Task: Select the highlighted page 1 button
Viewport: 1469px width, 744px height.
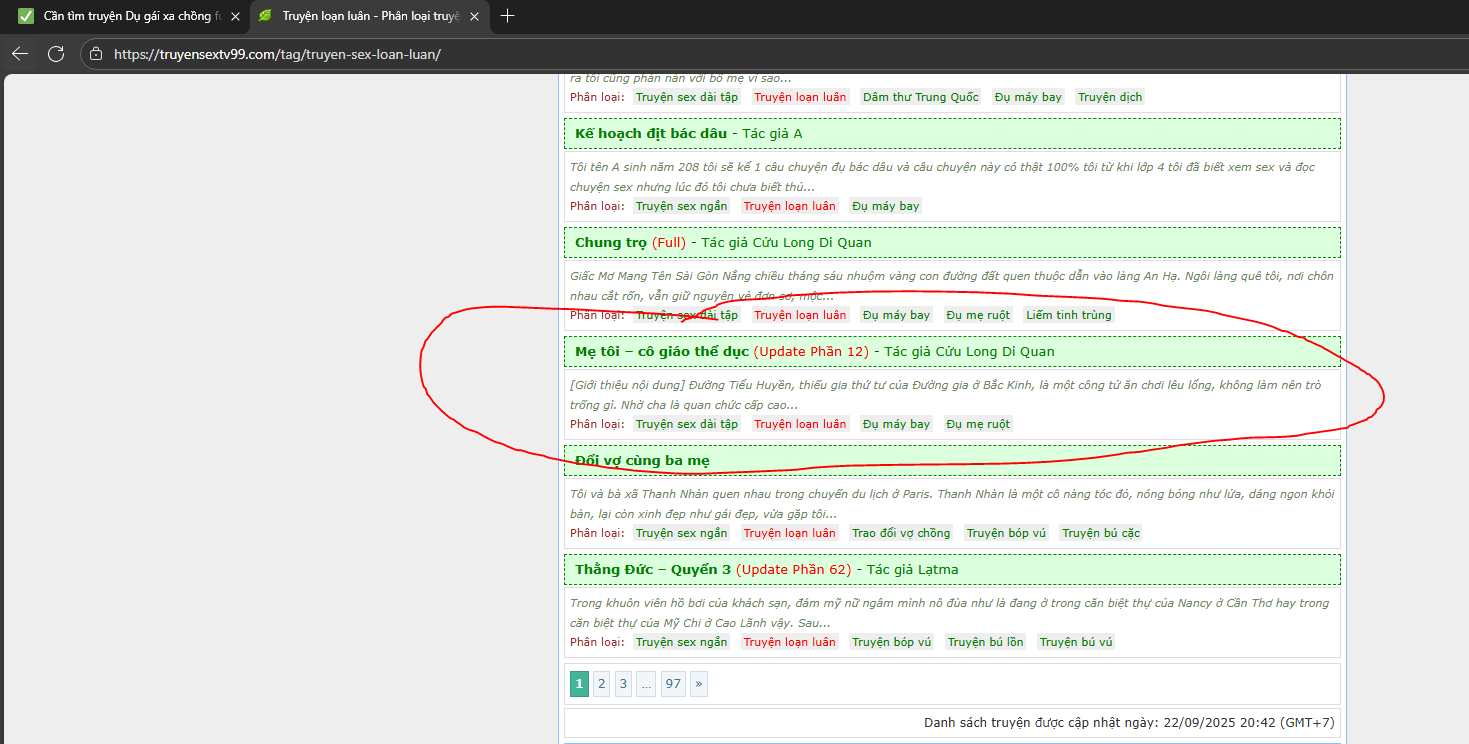Action: [x=579, y=684]
